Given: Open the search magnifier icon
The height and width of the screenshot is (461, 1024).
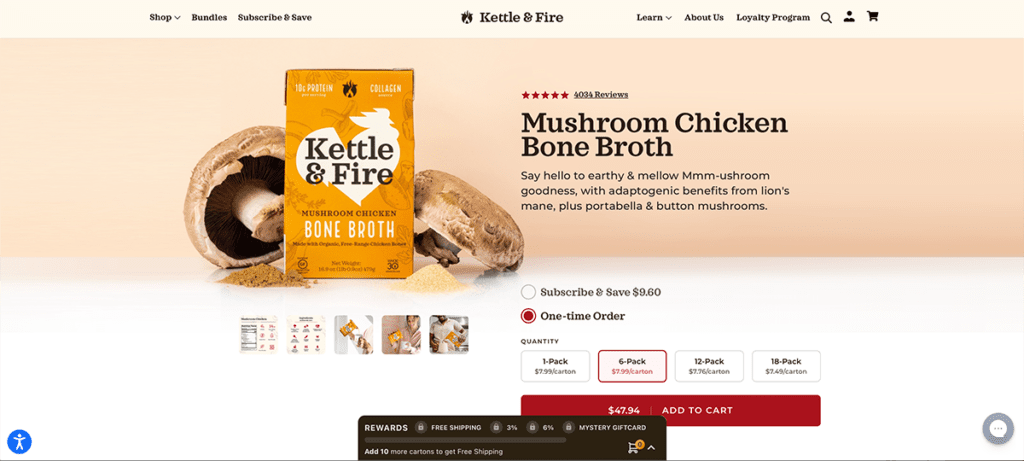Looking at the screenshot, I should pos(826,18).
